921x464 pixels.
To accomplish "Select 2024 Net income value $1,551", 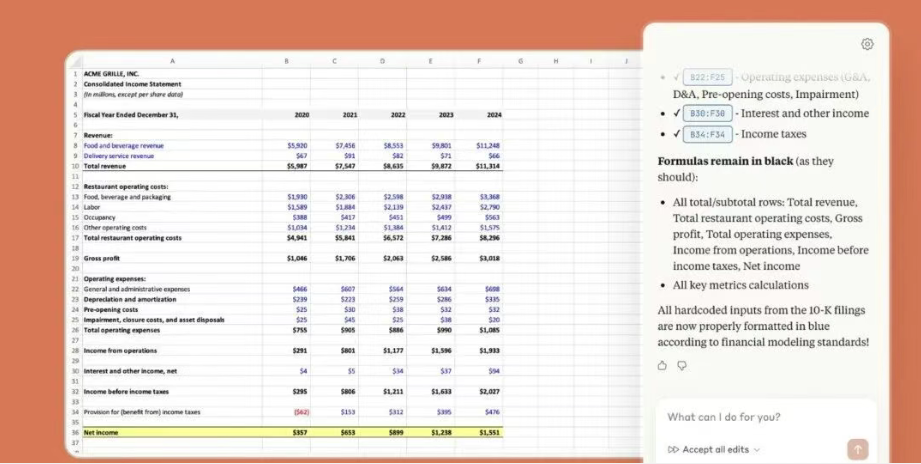I will coord(490,433).
